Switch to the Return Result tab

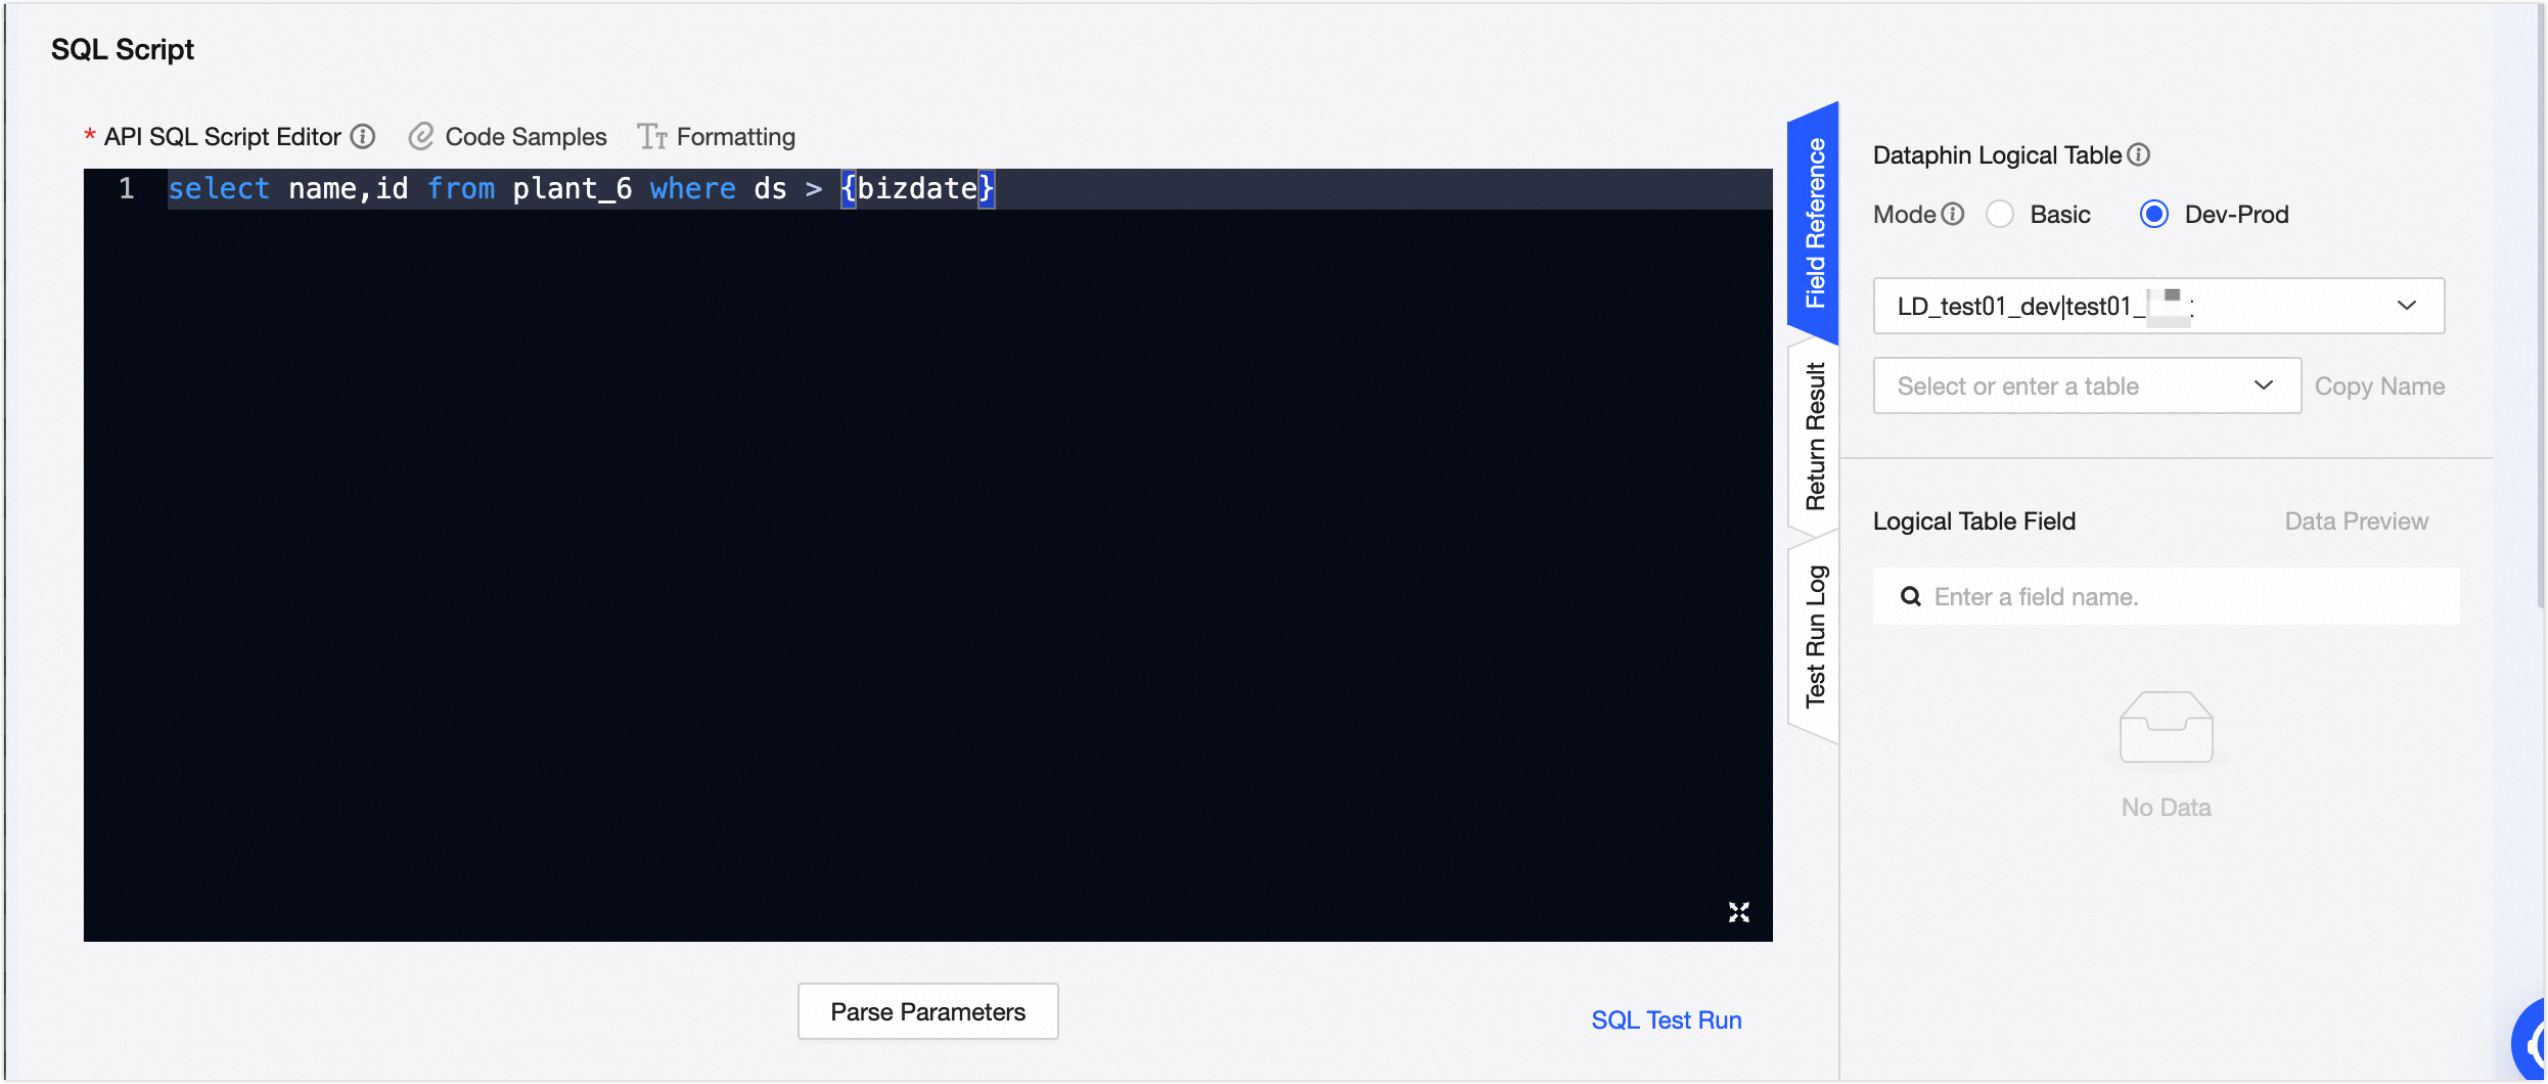point(1815,437)
